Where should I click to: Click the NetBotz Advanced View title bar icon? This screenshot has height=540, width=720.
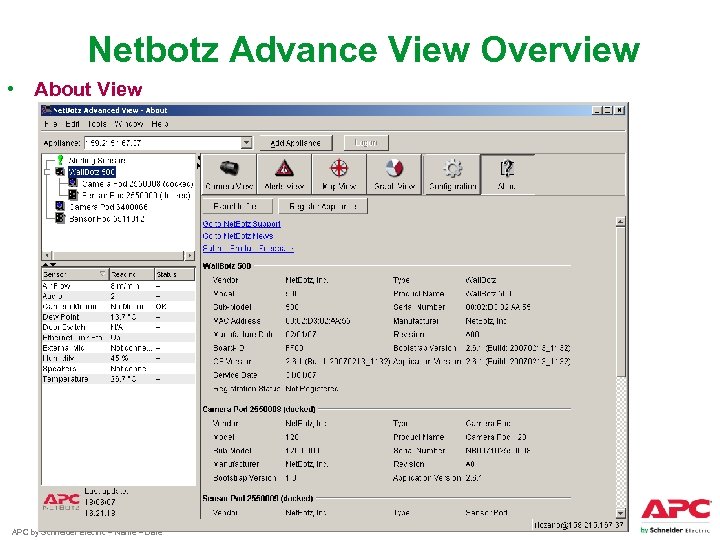(x=46, y=110)
